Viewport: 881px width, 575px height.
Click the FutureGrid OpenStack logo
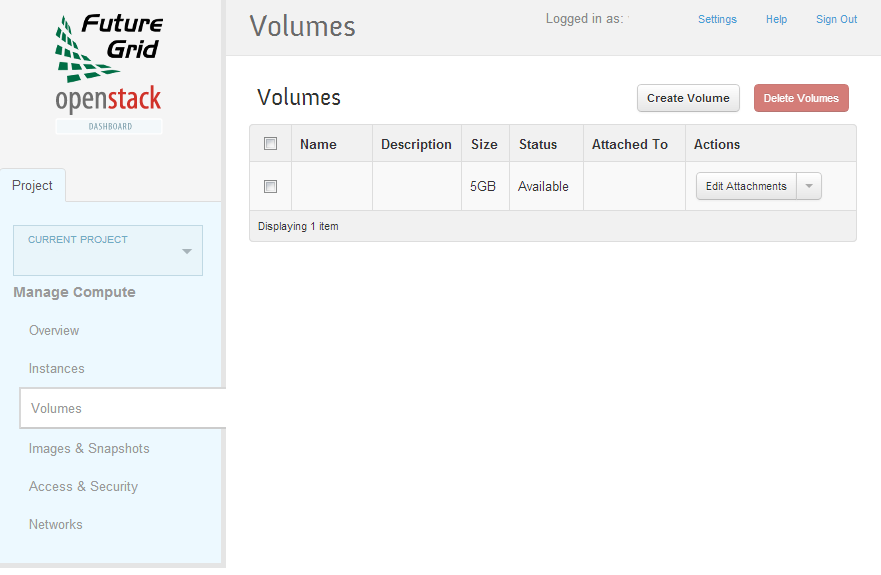tap(108, 74)
